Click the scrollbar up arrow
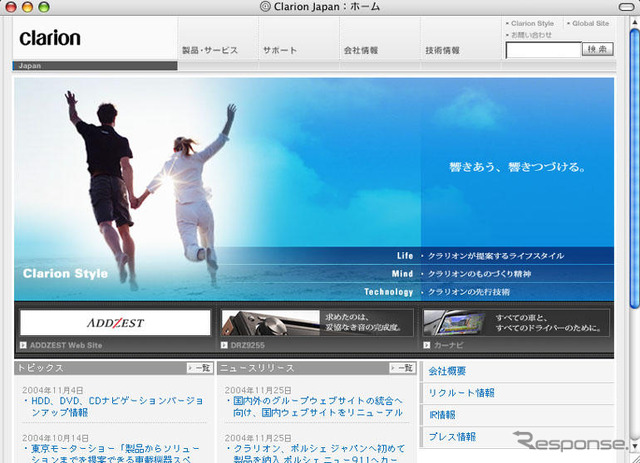Image resolution: width=640 pixels, height=463 pixels. [634, 22]
